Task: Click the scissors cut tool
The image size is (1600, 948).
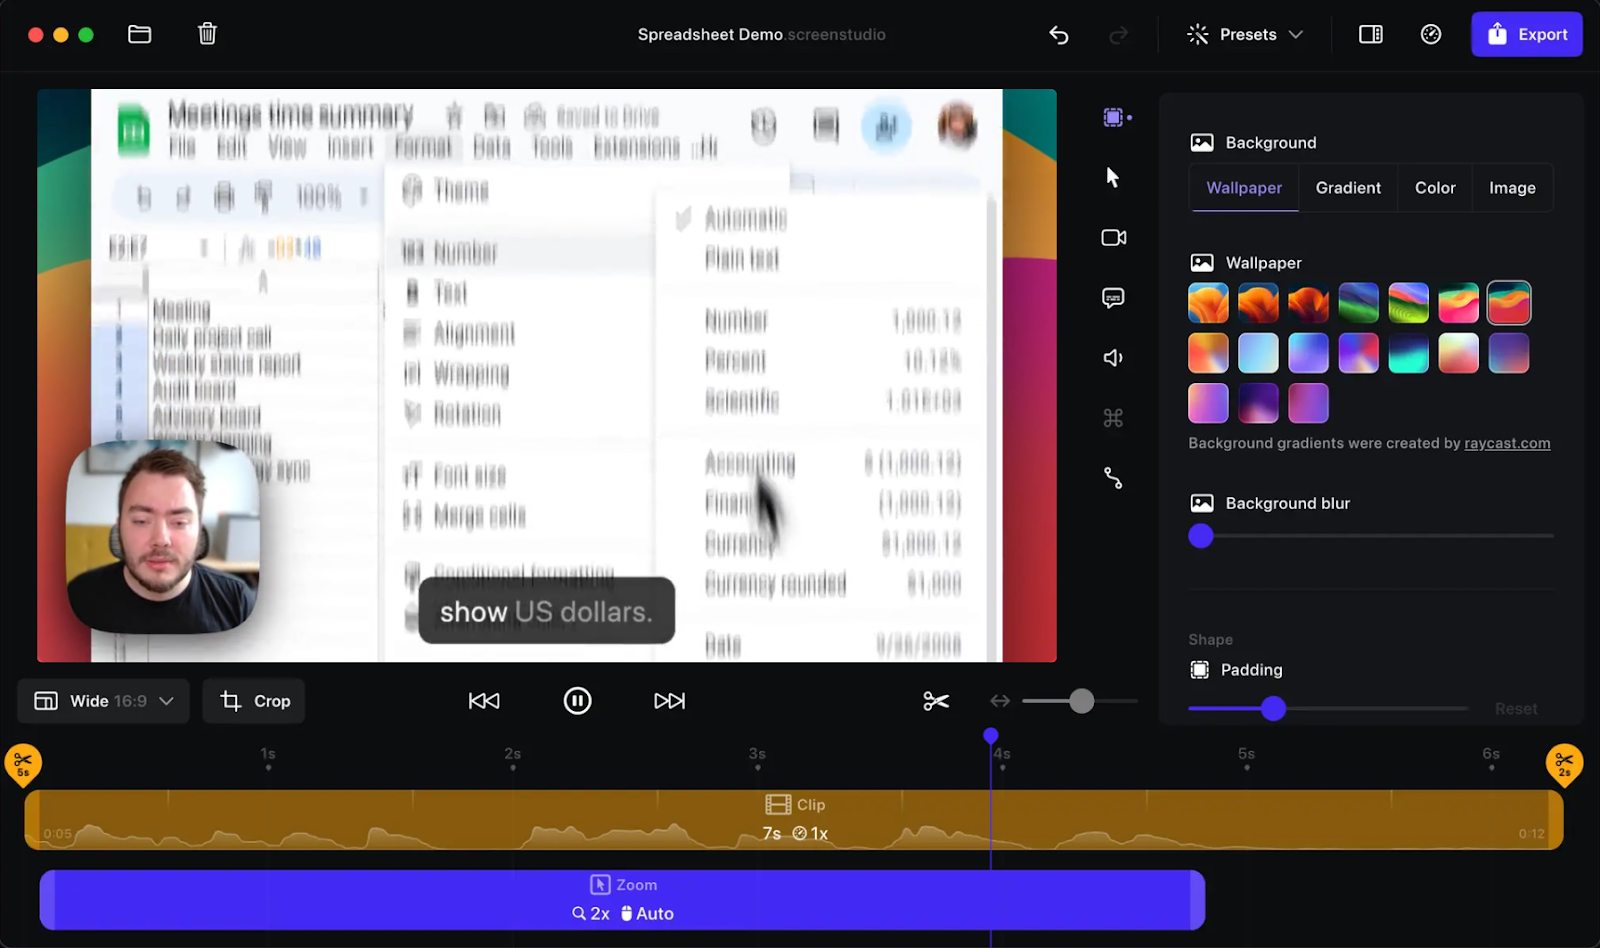Action: [x=936, y=701]
